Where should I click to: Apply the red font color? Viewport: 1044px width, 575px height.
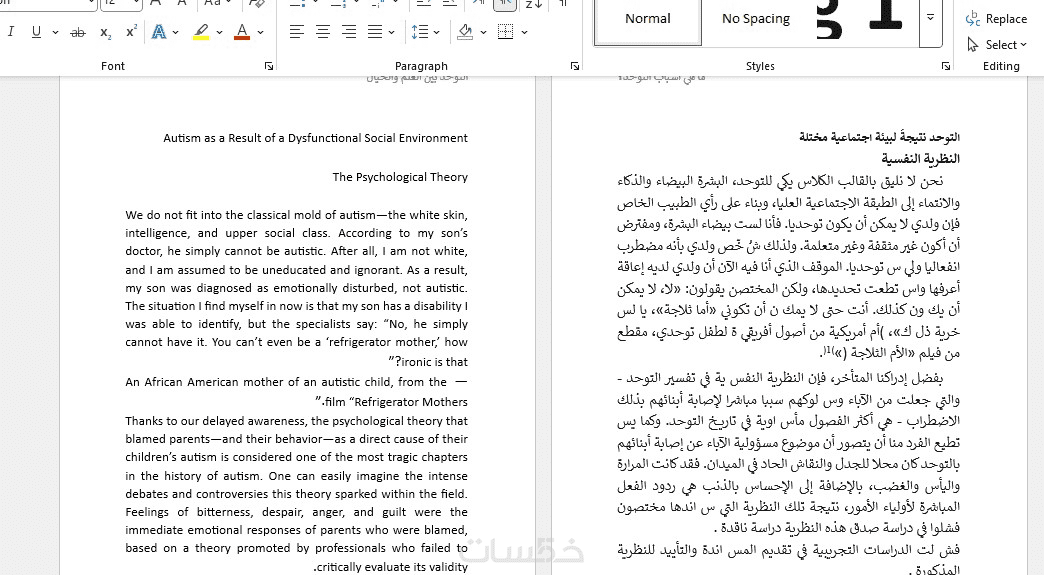coord(242,31)
